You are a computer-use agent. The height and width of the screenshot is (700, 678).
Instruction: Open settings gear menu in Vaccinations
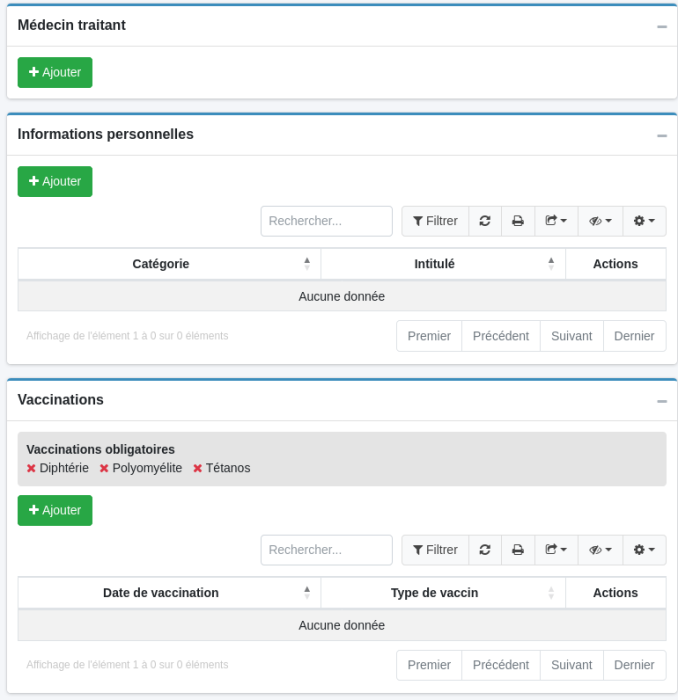click(x=644, y=550)
